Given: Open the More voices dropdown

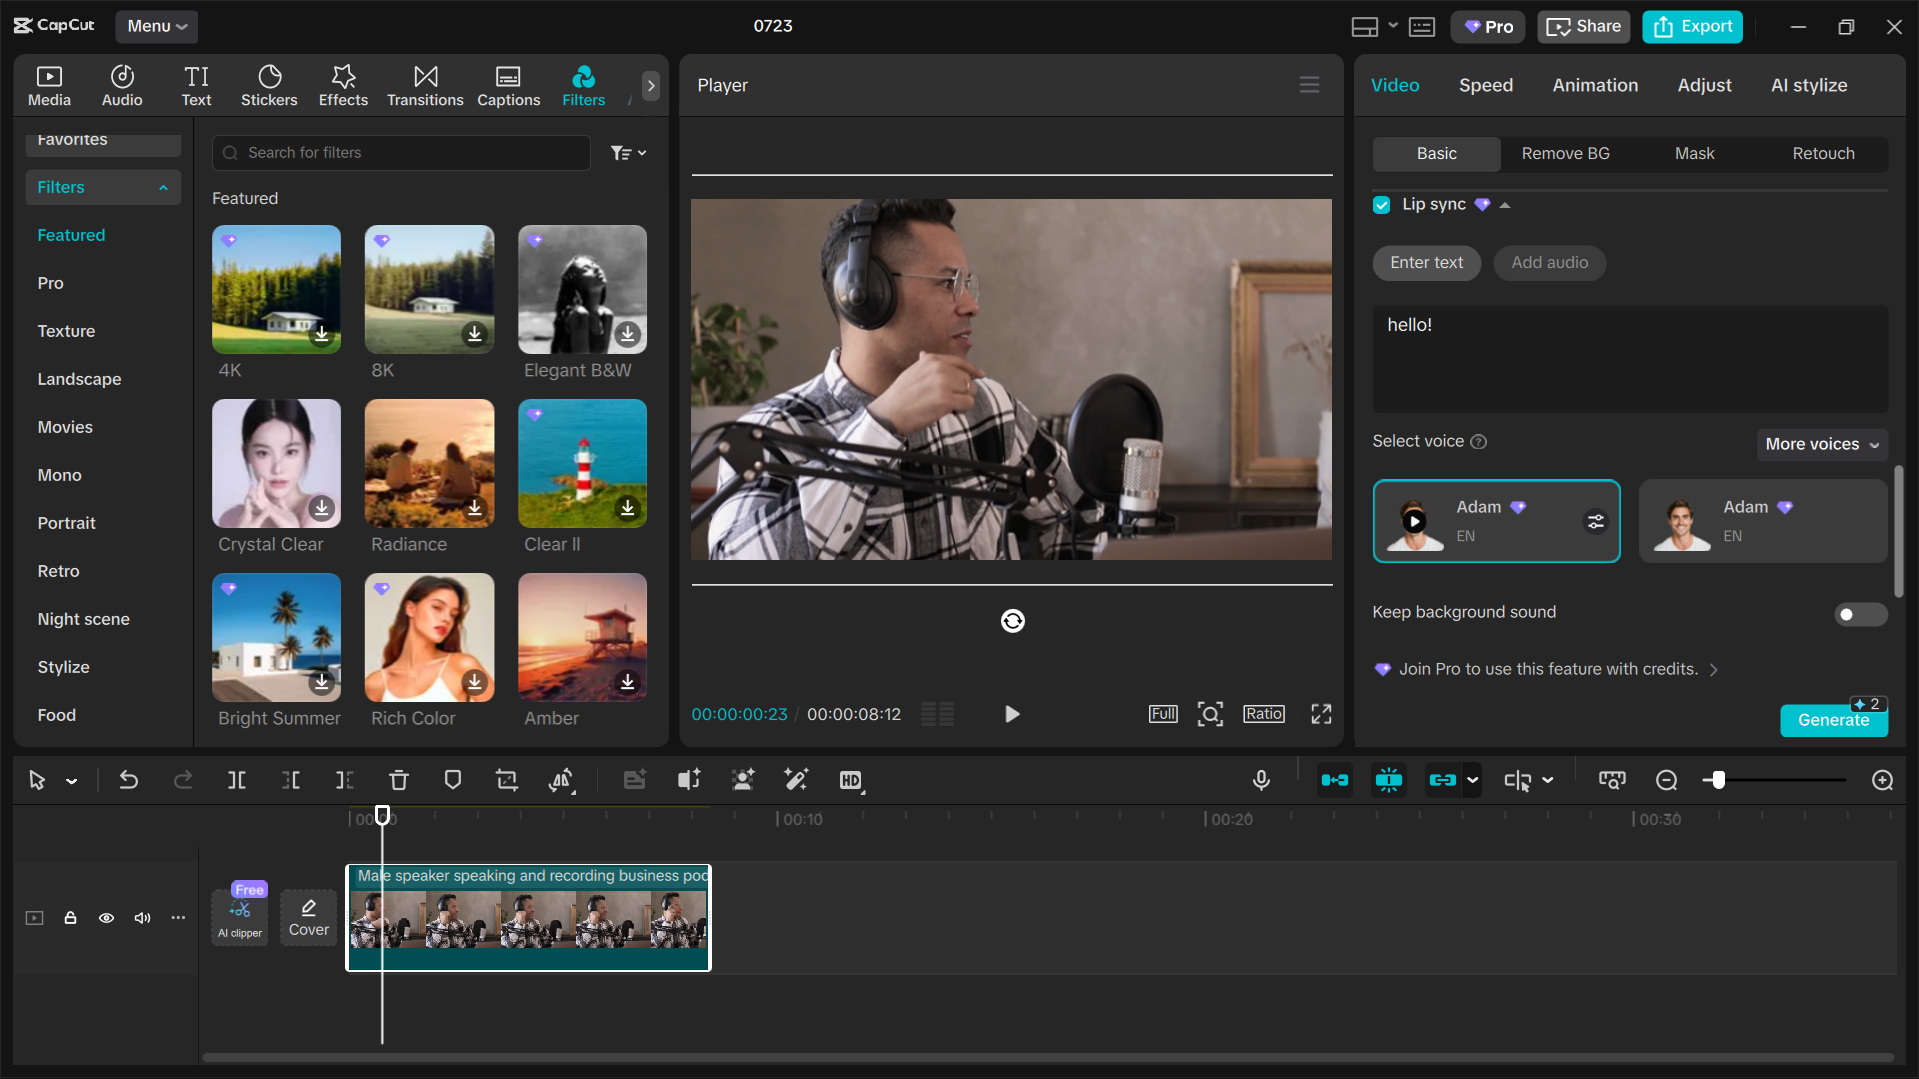Looking at the screenshot, I should pyautogui.click(x=1821, y=444).
